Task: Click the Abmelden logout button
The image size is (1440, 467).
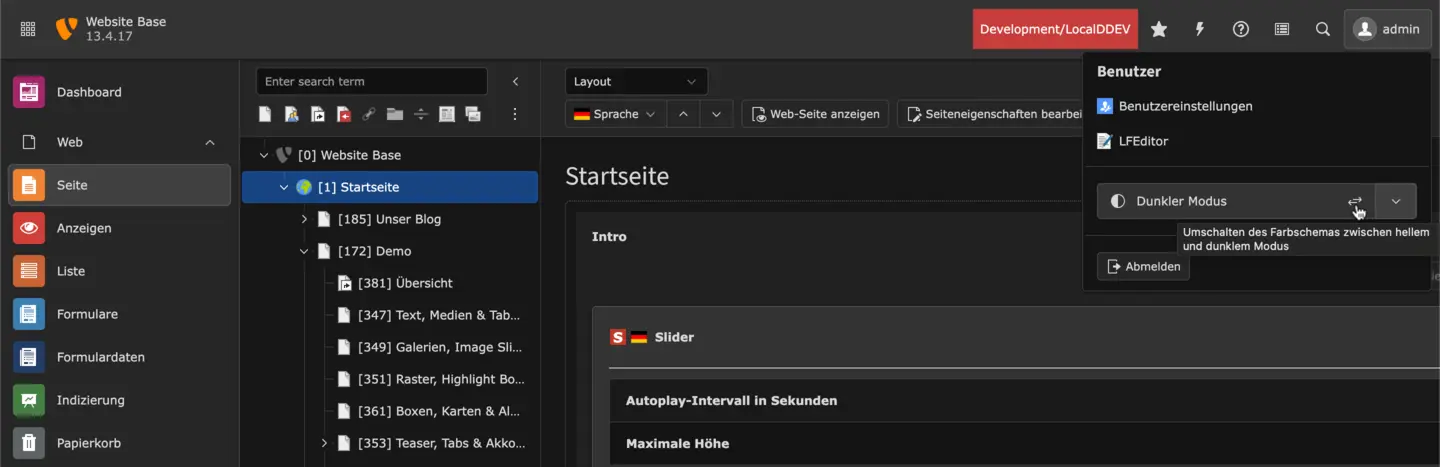Action: 1143,267
